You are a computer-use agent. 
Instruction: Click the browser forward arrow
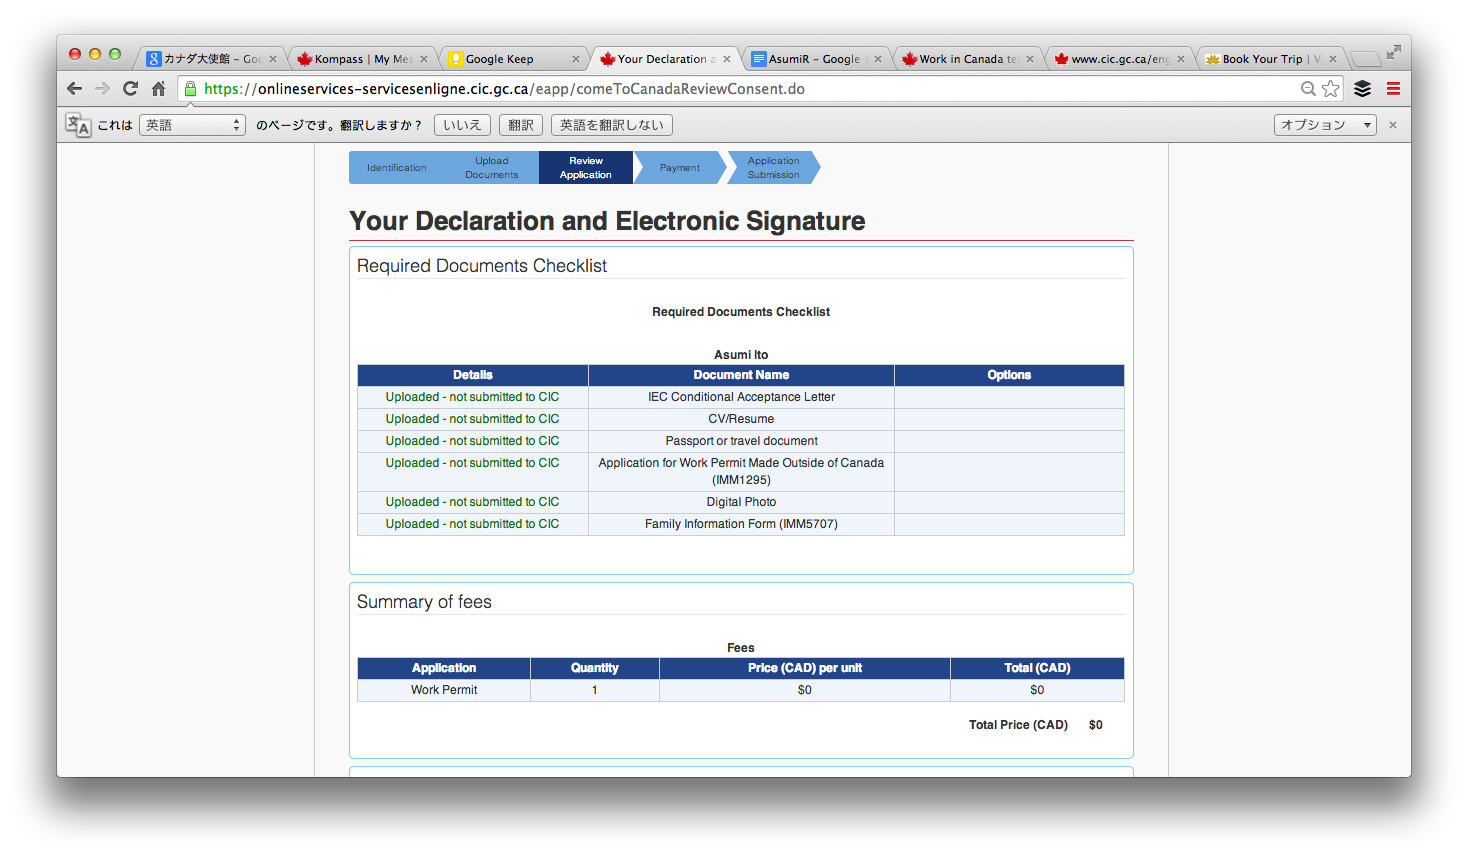[x=102, y=89]
